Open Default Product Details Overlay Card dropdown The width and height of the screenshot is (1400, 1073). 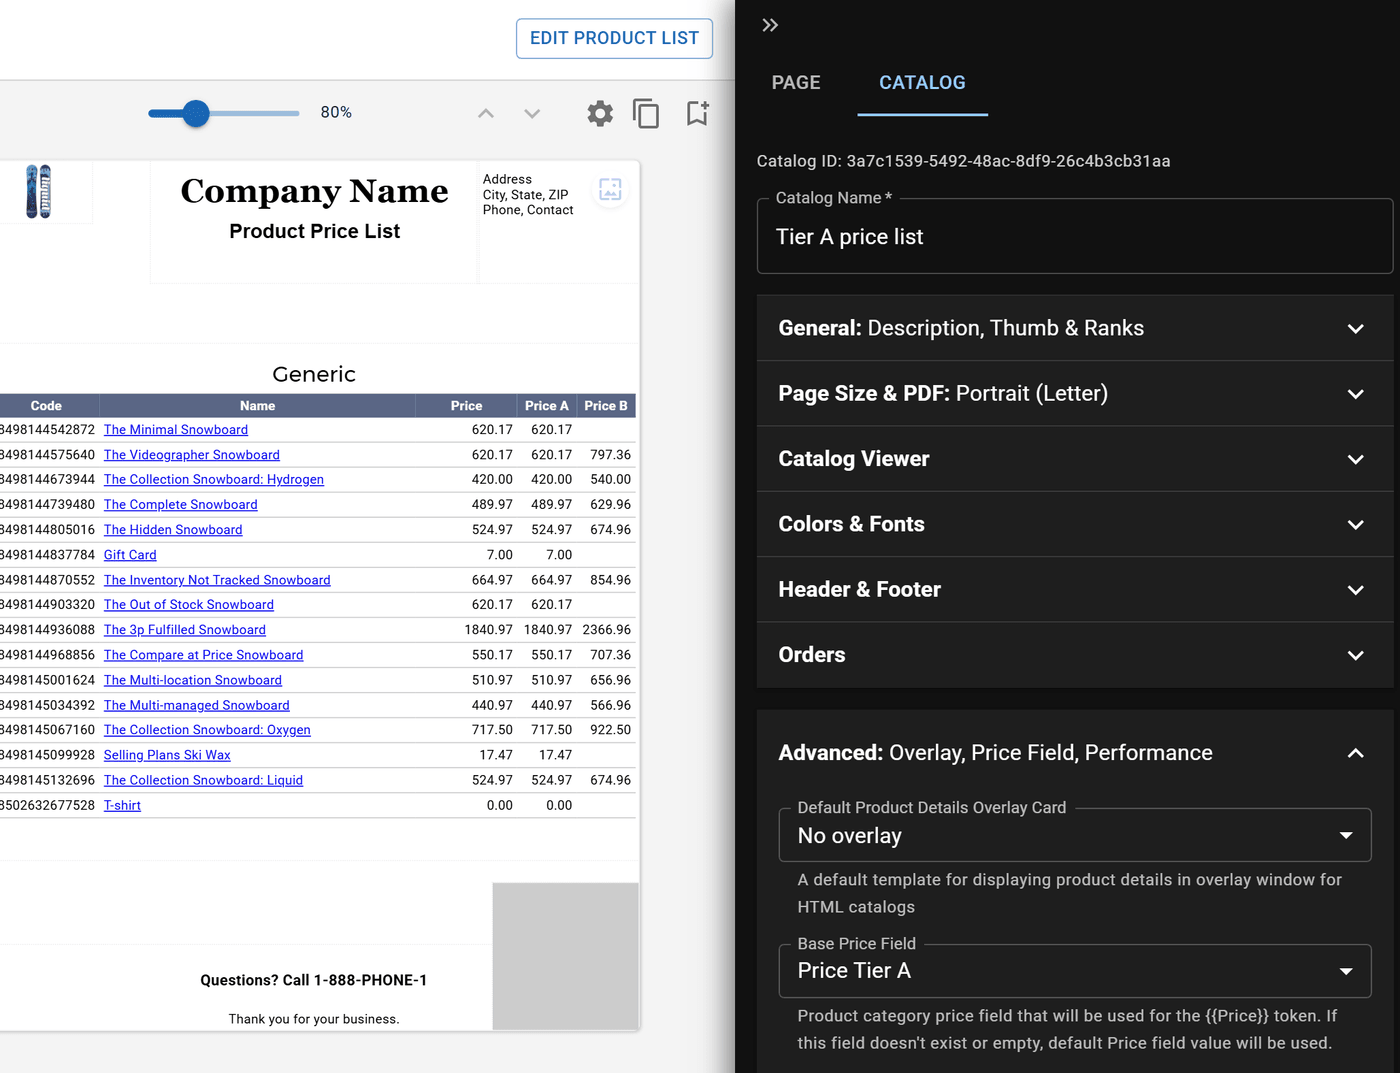tap(1075, 835)
